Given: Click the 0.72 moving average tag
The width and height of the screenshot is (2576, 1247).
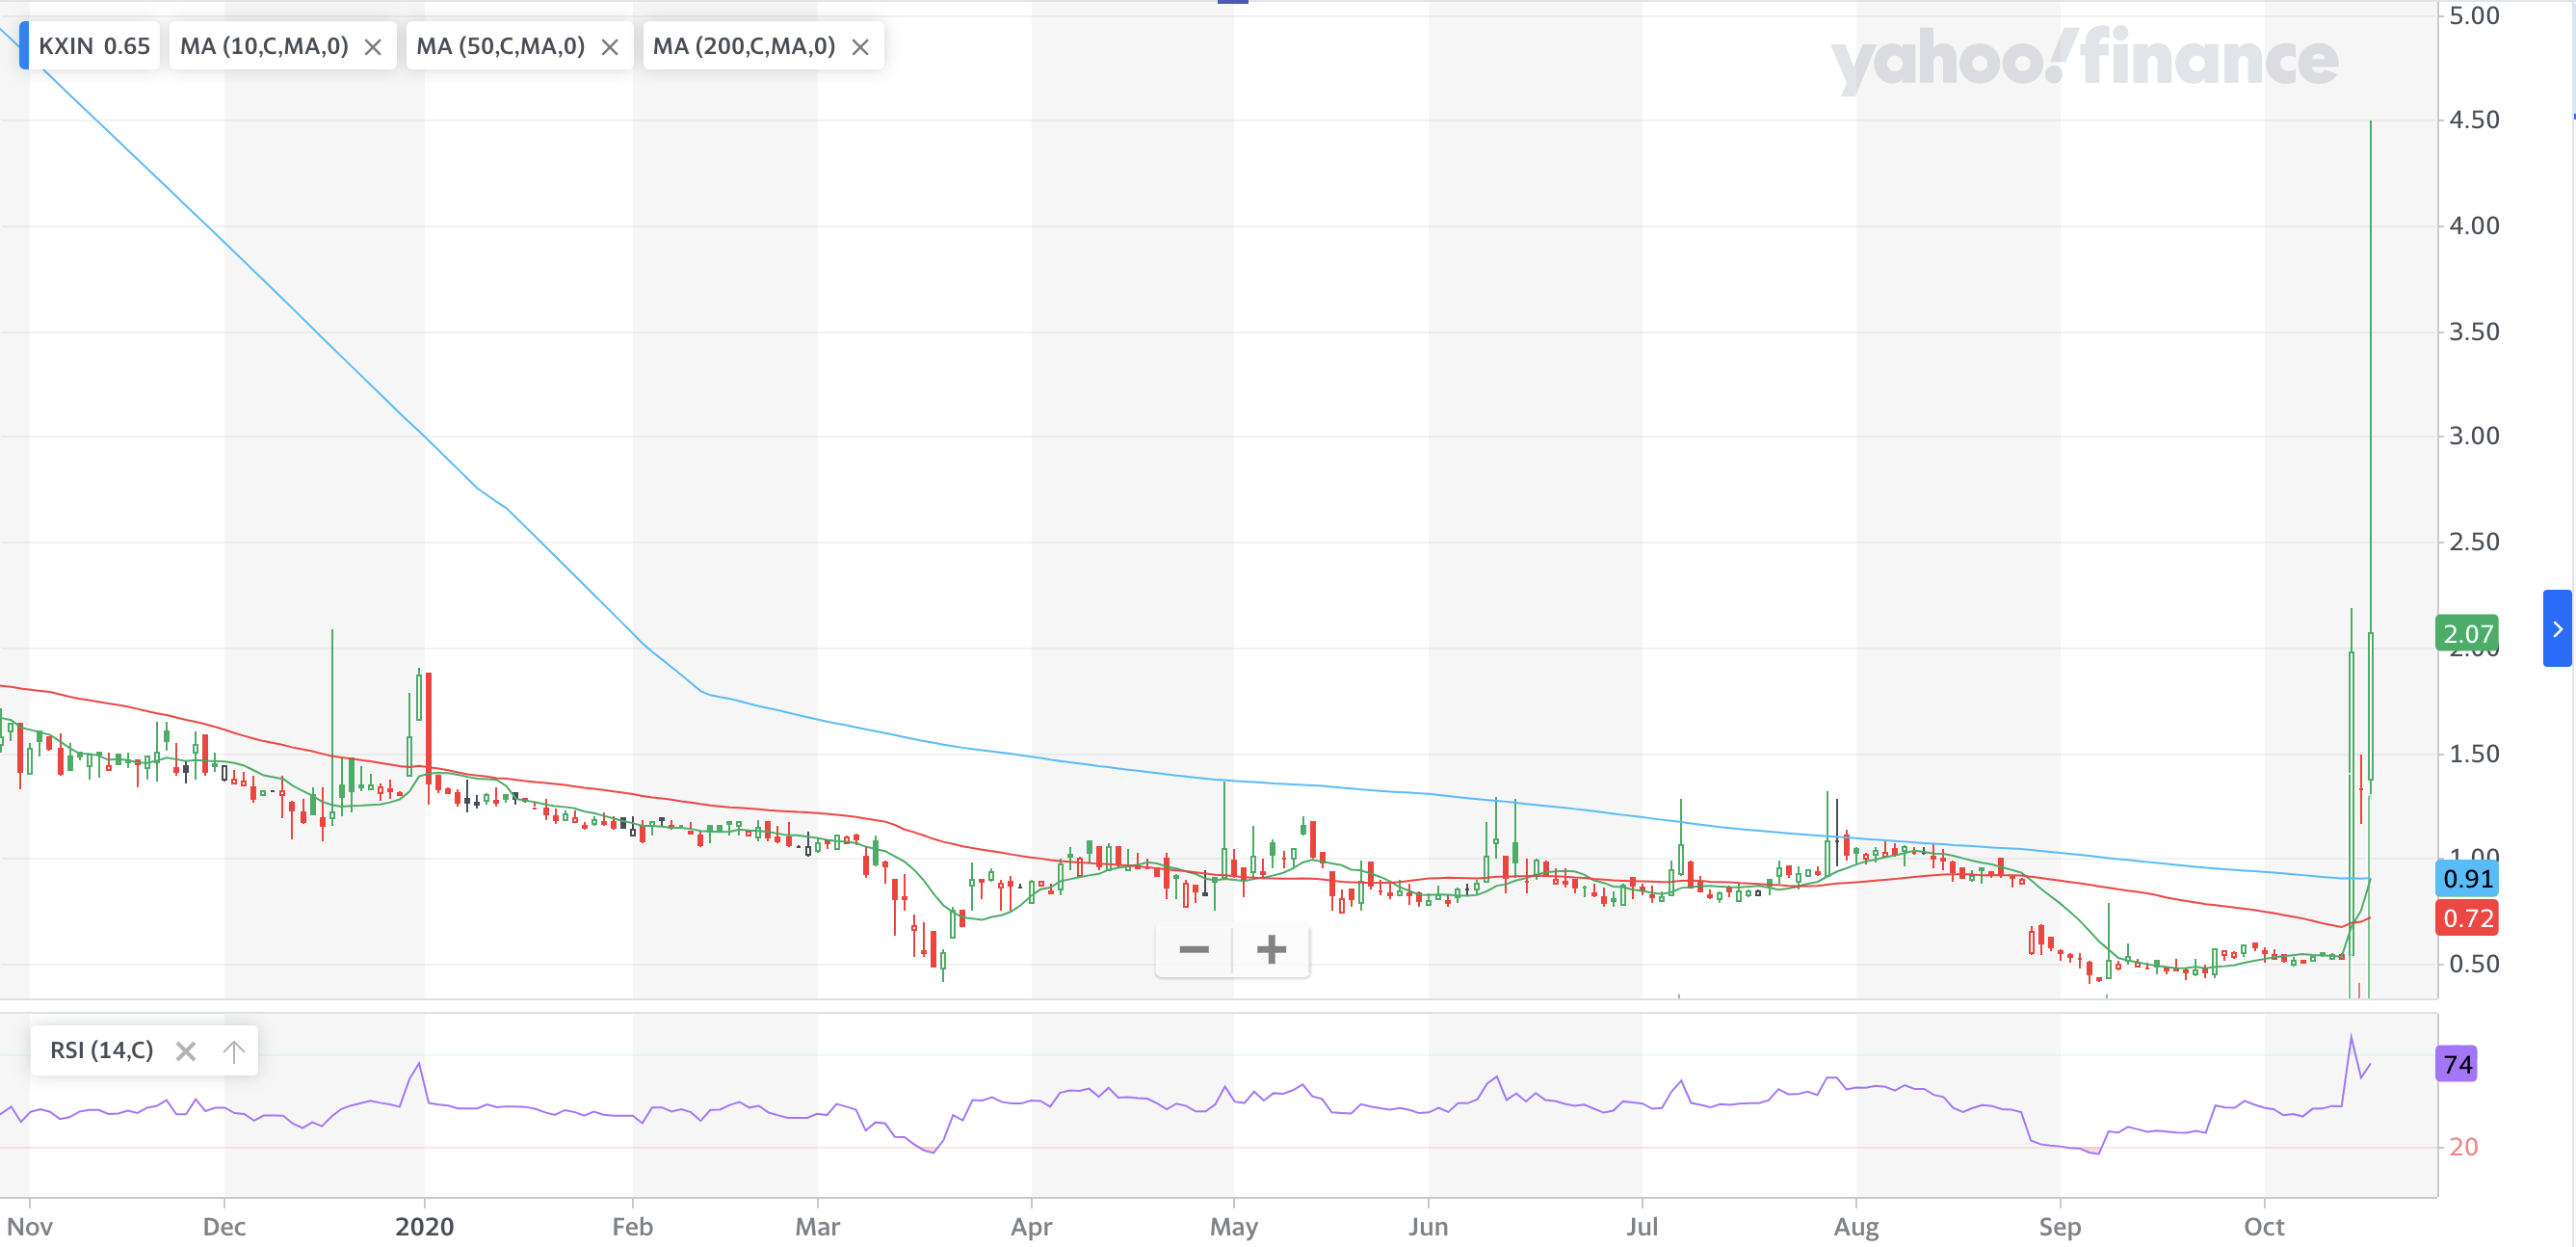Looking at the screenshot, I should pos(2467,917).
